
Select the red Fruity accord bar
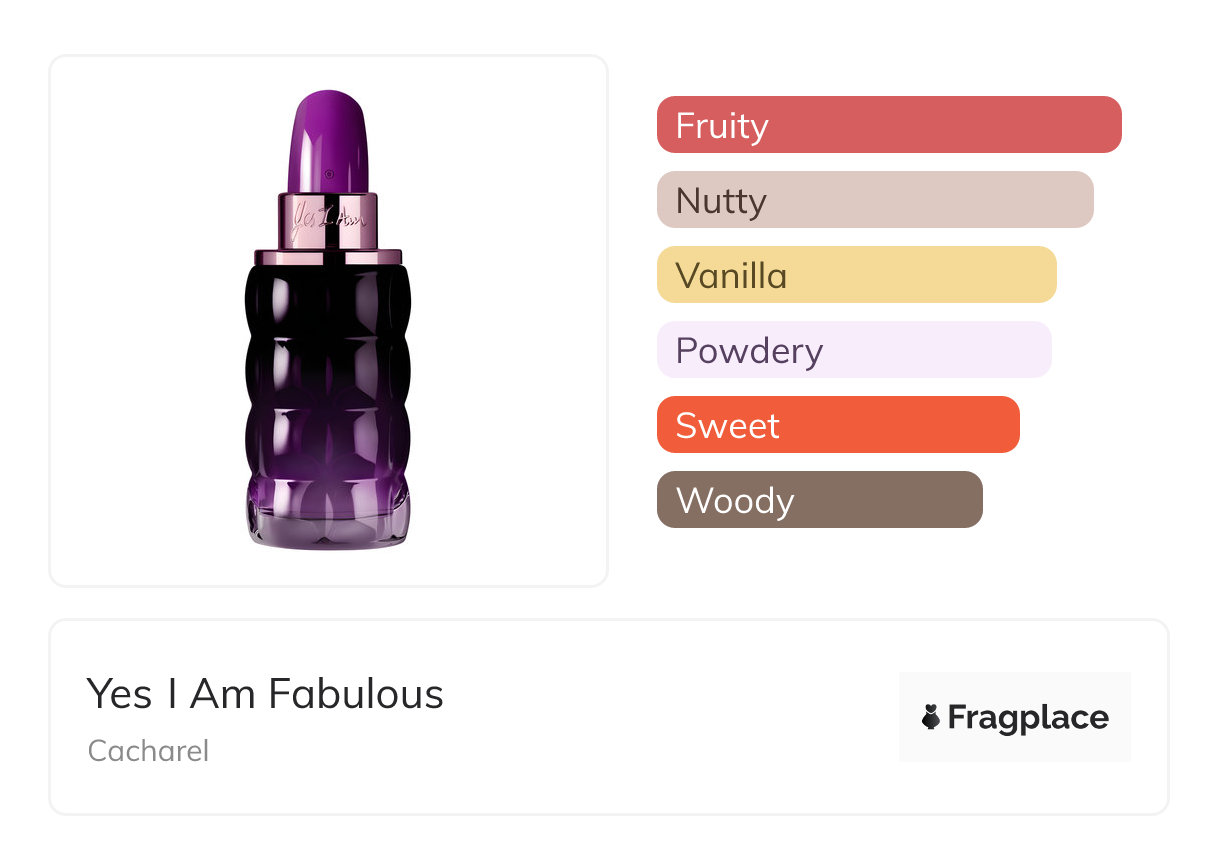pyautogui.click(x=889, y=125)
